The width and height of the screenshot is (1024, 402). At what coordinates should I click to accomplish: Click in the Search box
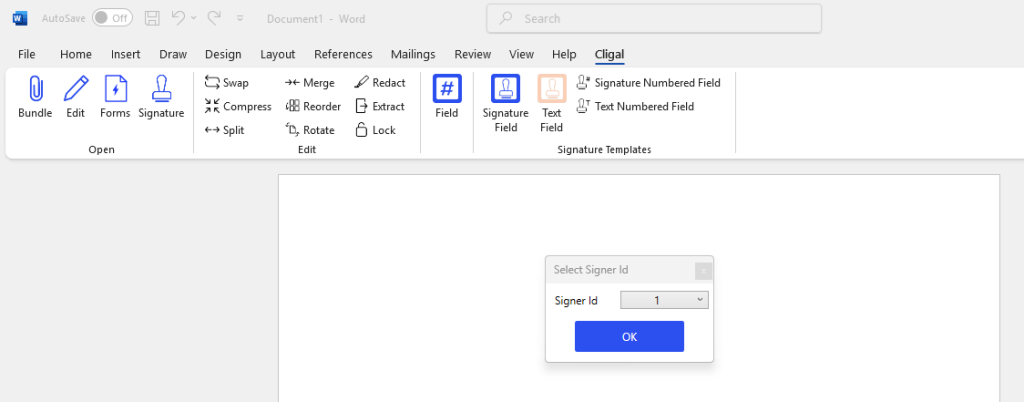pyautogui.click(x=654, y=18)
